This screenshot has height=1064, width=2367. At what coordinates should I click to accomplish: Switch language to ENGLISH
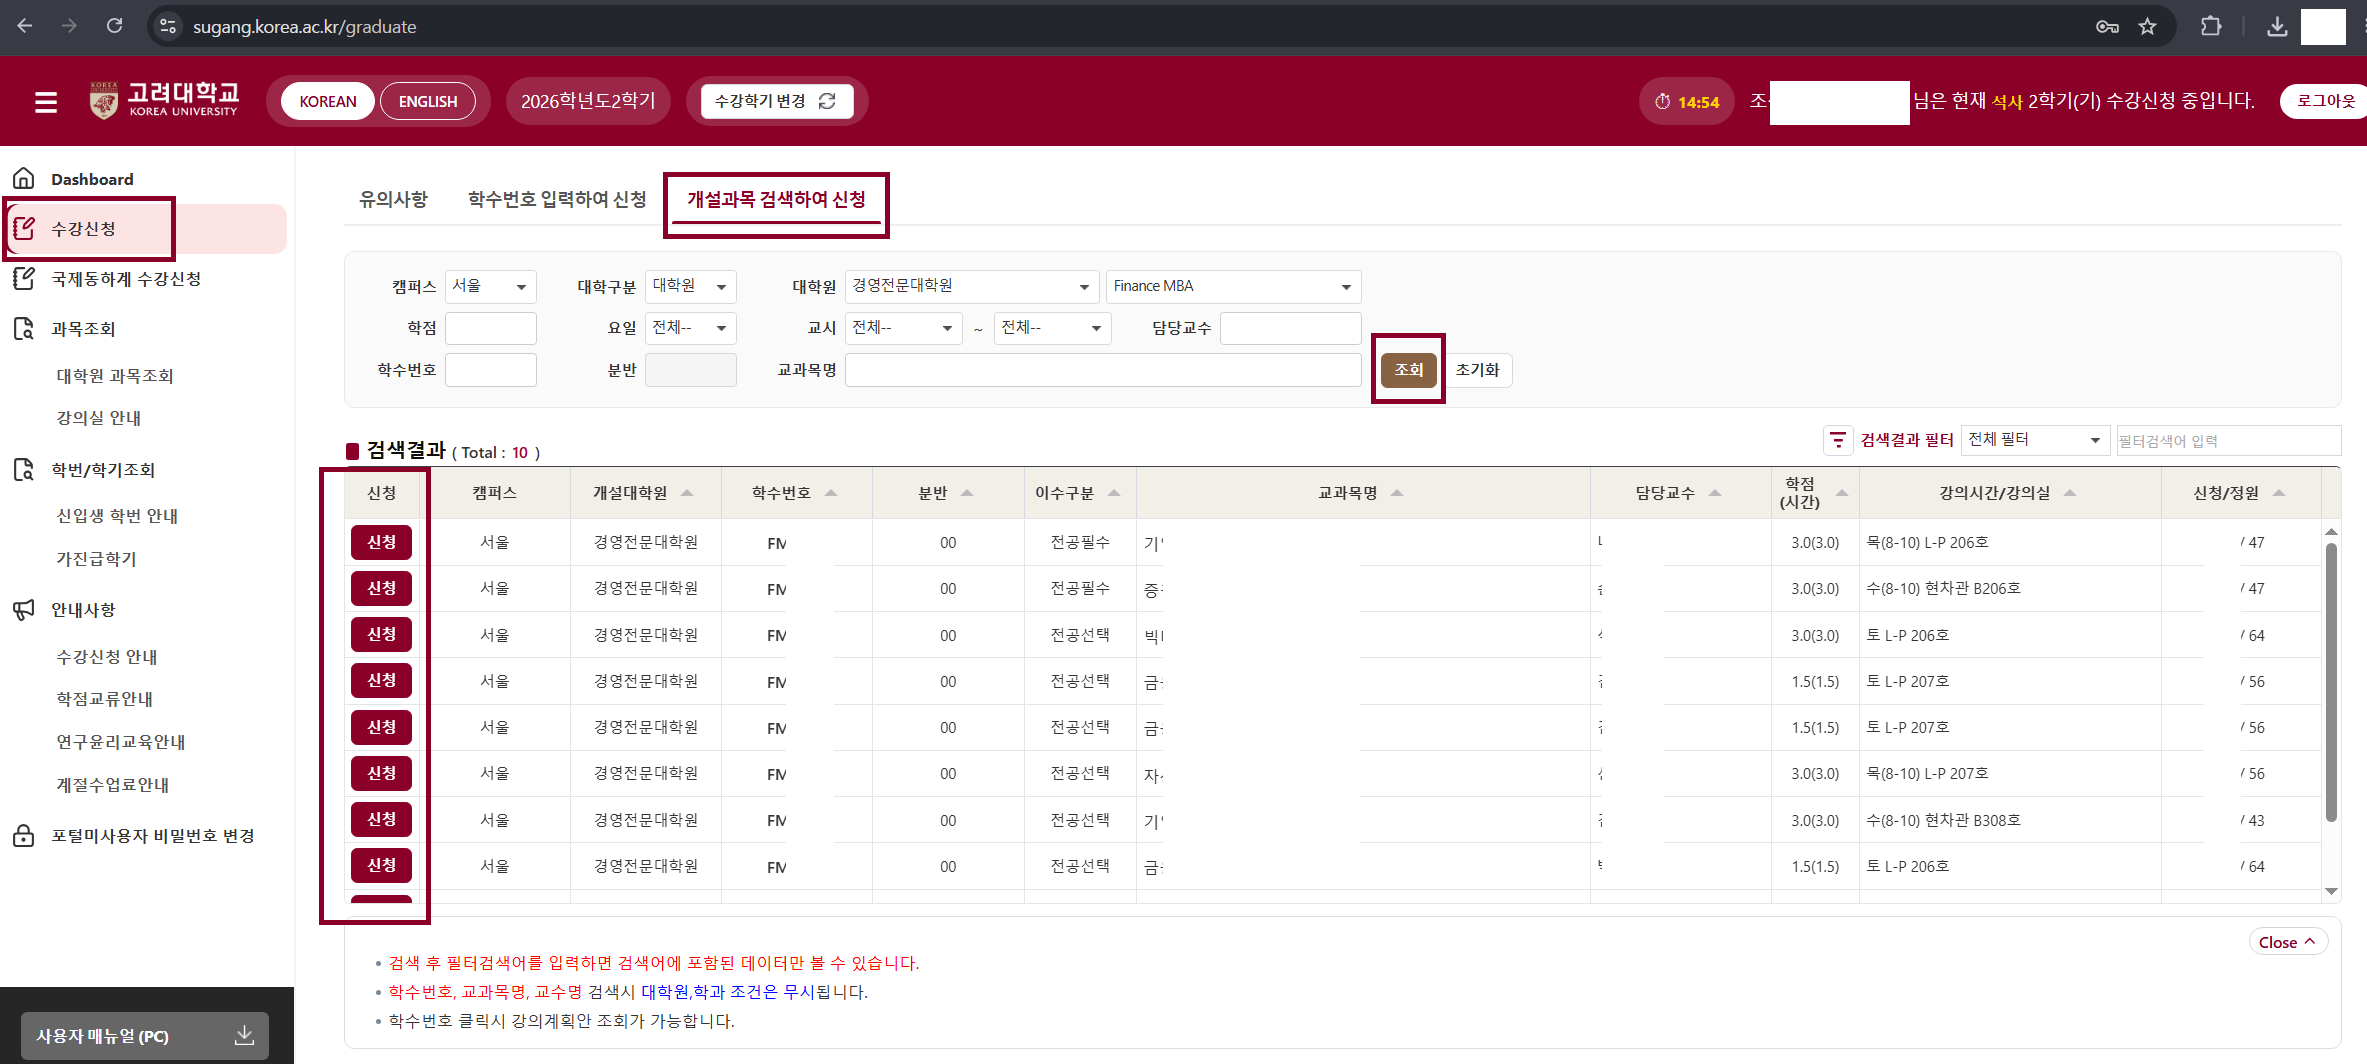pos(428,101)
